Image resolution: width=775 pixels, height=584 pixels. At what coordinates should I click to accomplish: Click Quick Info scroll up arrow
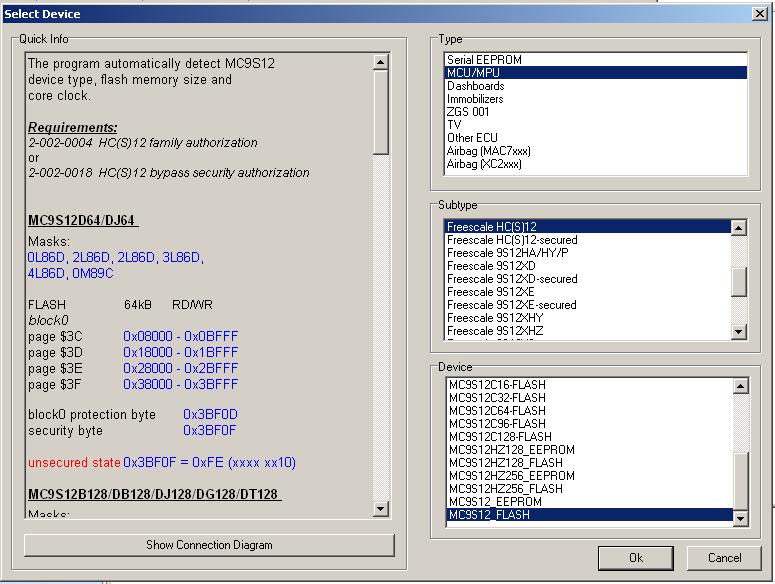point(381,62)
